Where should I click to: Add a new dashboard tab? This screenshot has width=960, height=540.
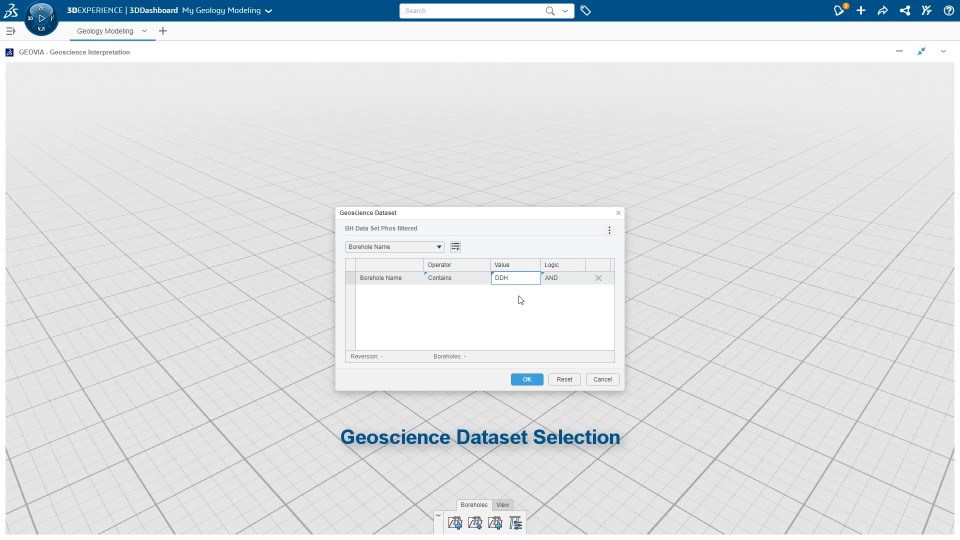pos(163,31)
